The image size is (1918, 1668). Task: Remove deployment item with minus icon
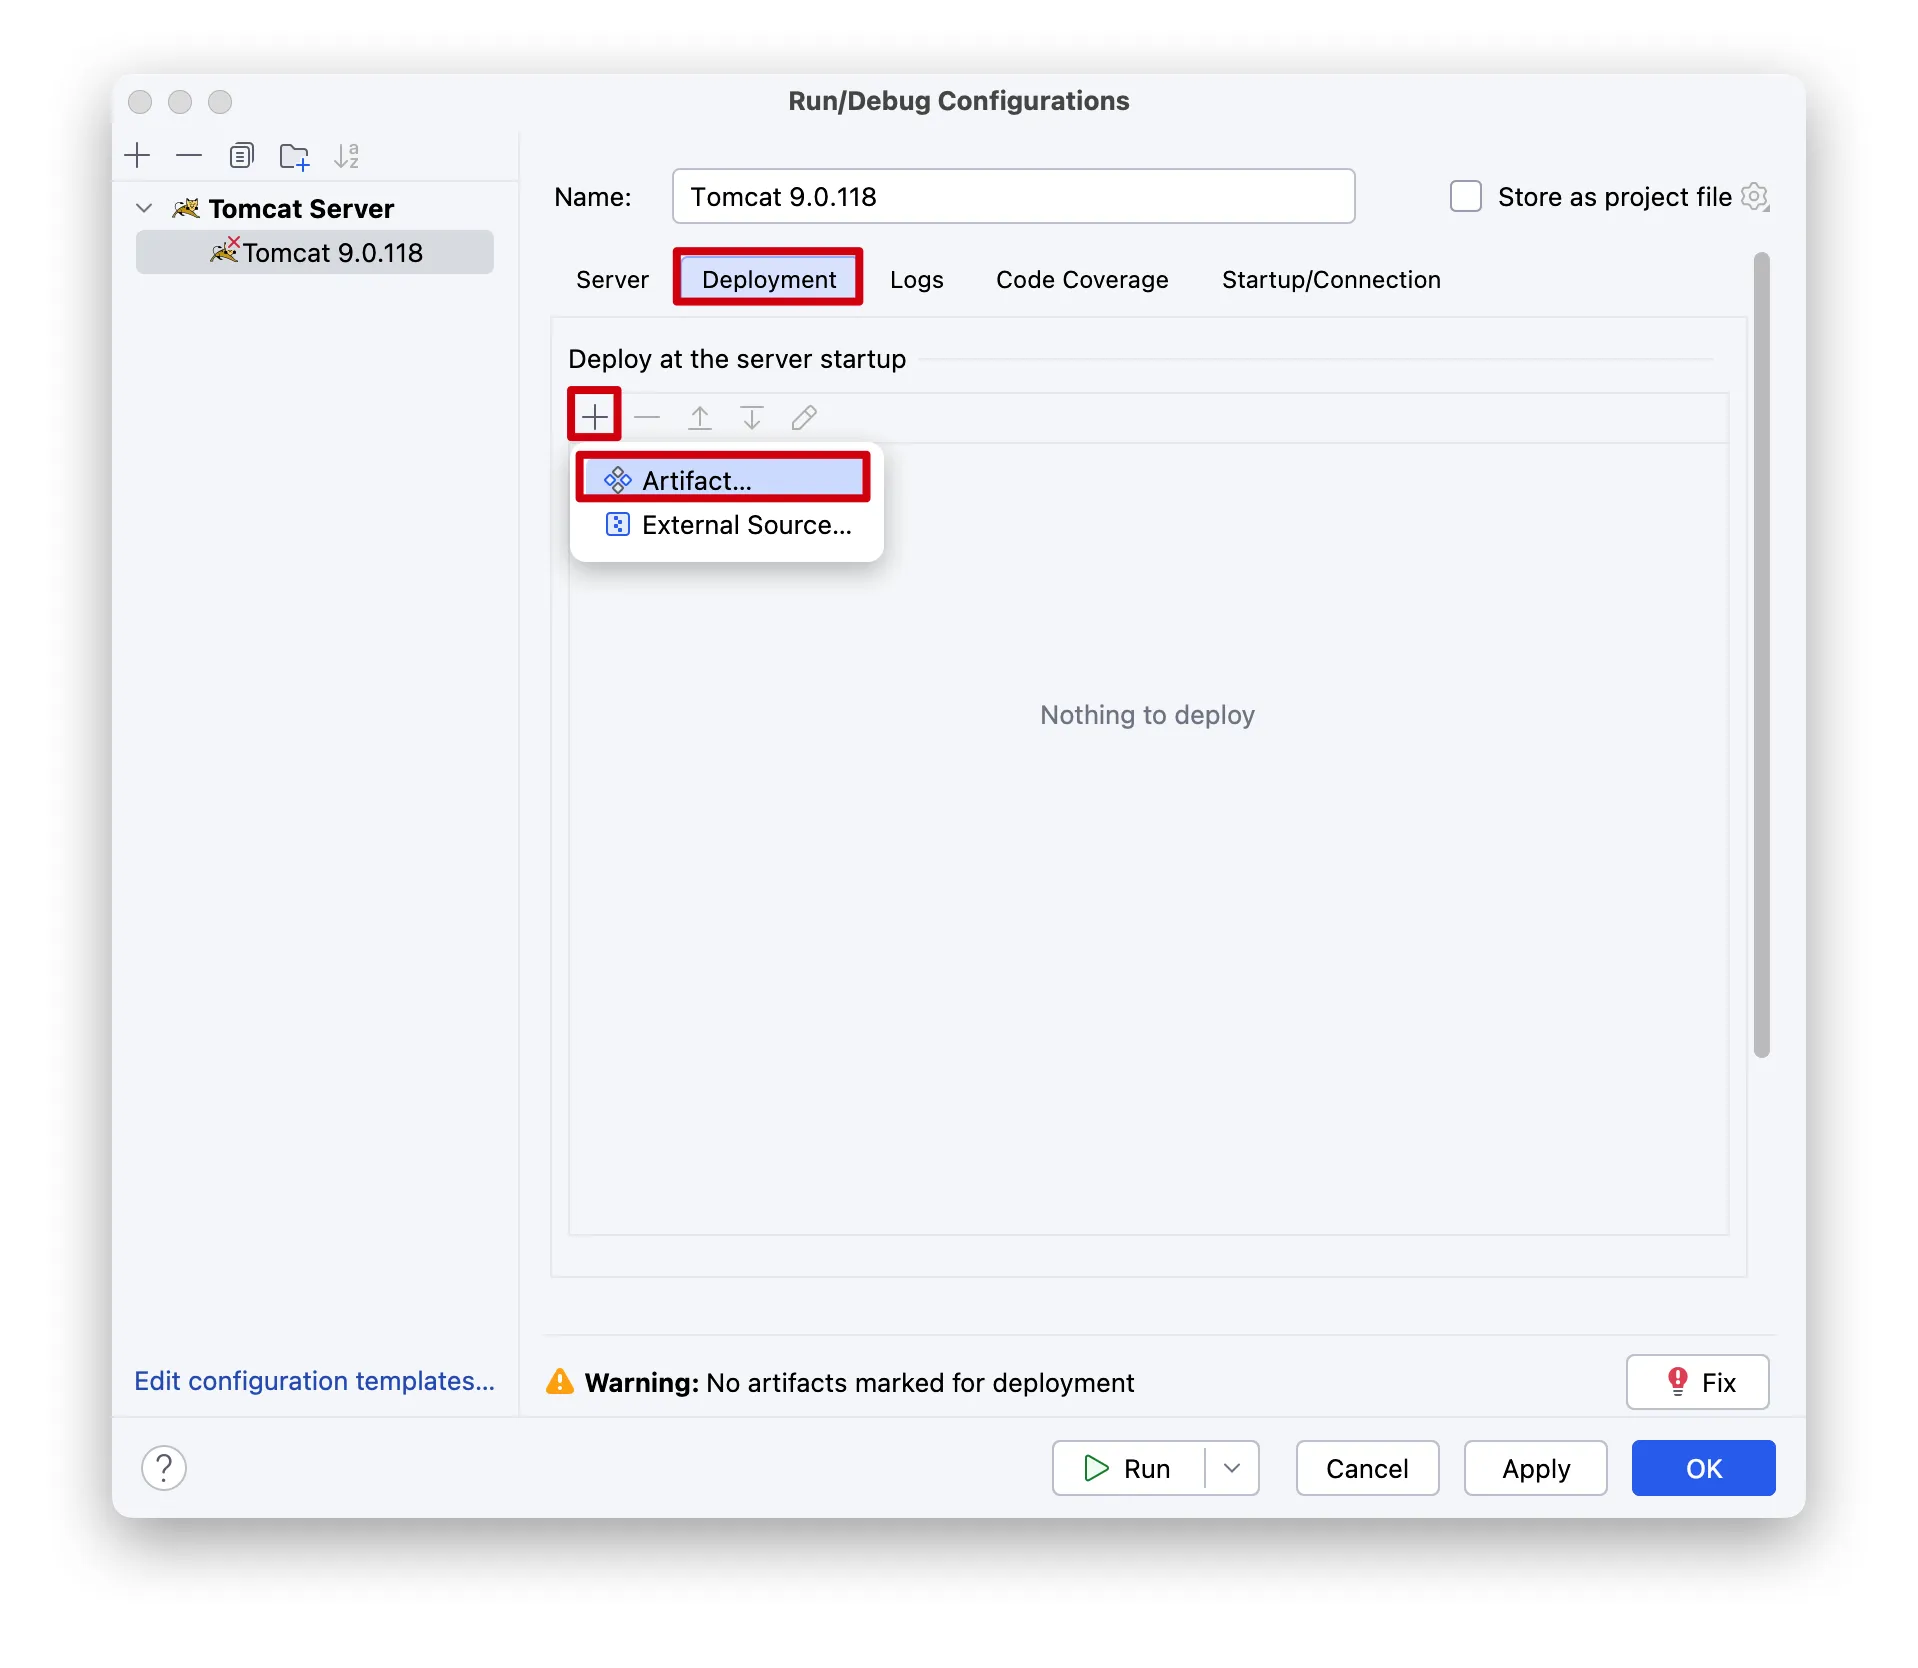click(x=647, y=416)
